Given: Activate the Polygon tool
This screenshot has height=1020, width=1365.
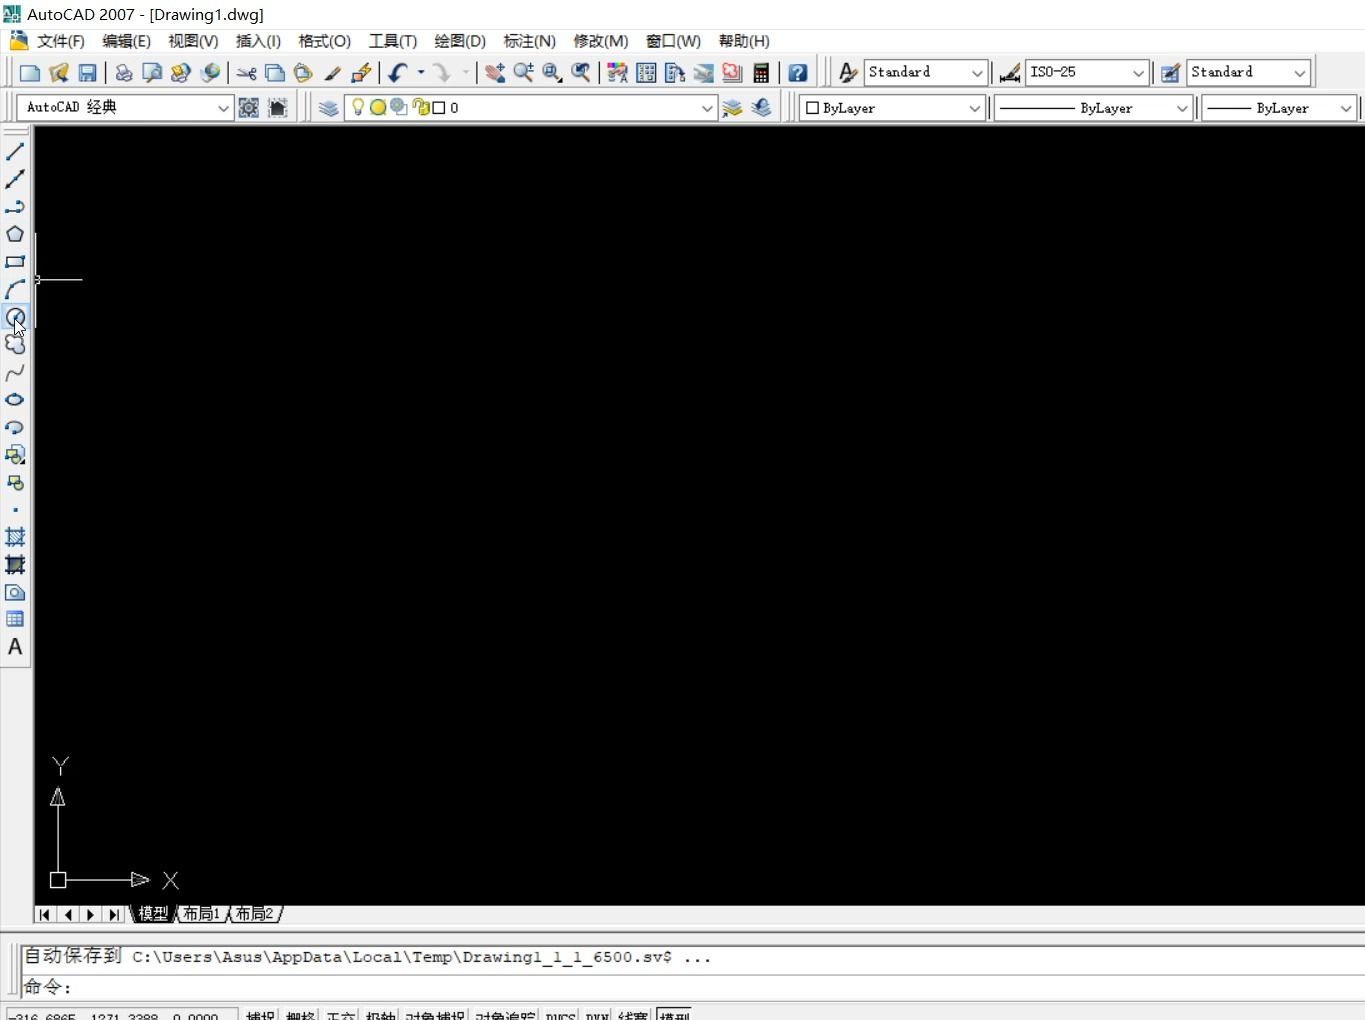Looking at the screenshot, I should pos(15,234).
